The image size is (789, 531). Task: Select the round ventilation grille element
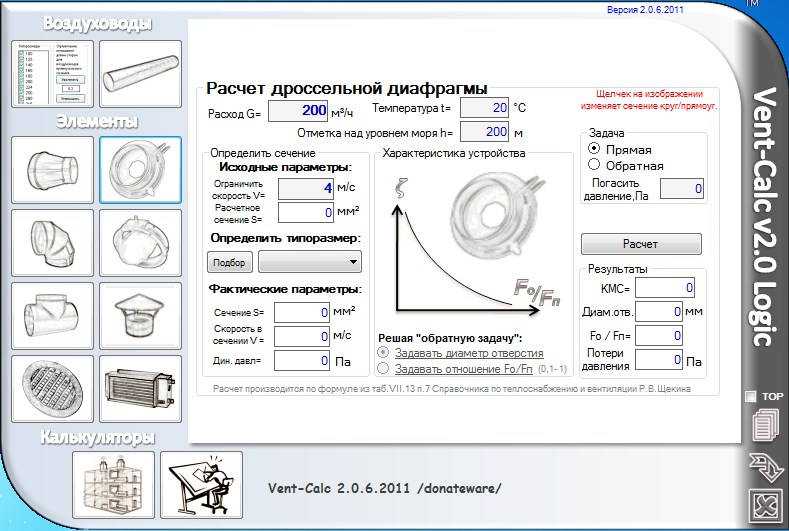tap(52, 389)
